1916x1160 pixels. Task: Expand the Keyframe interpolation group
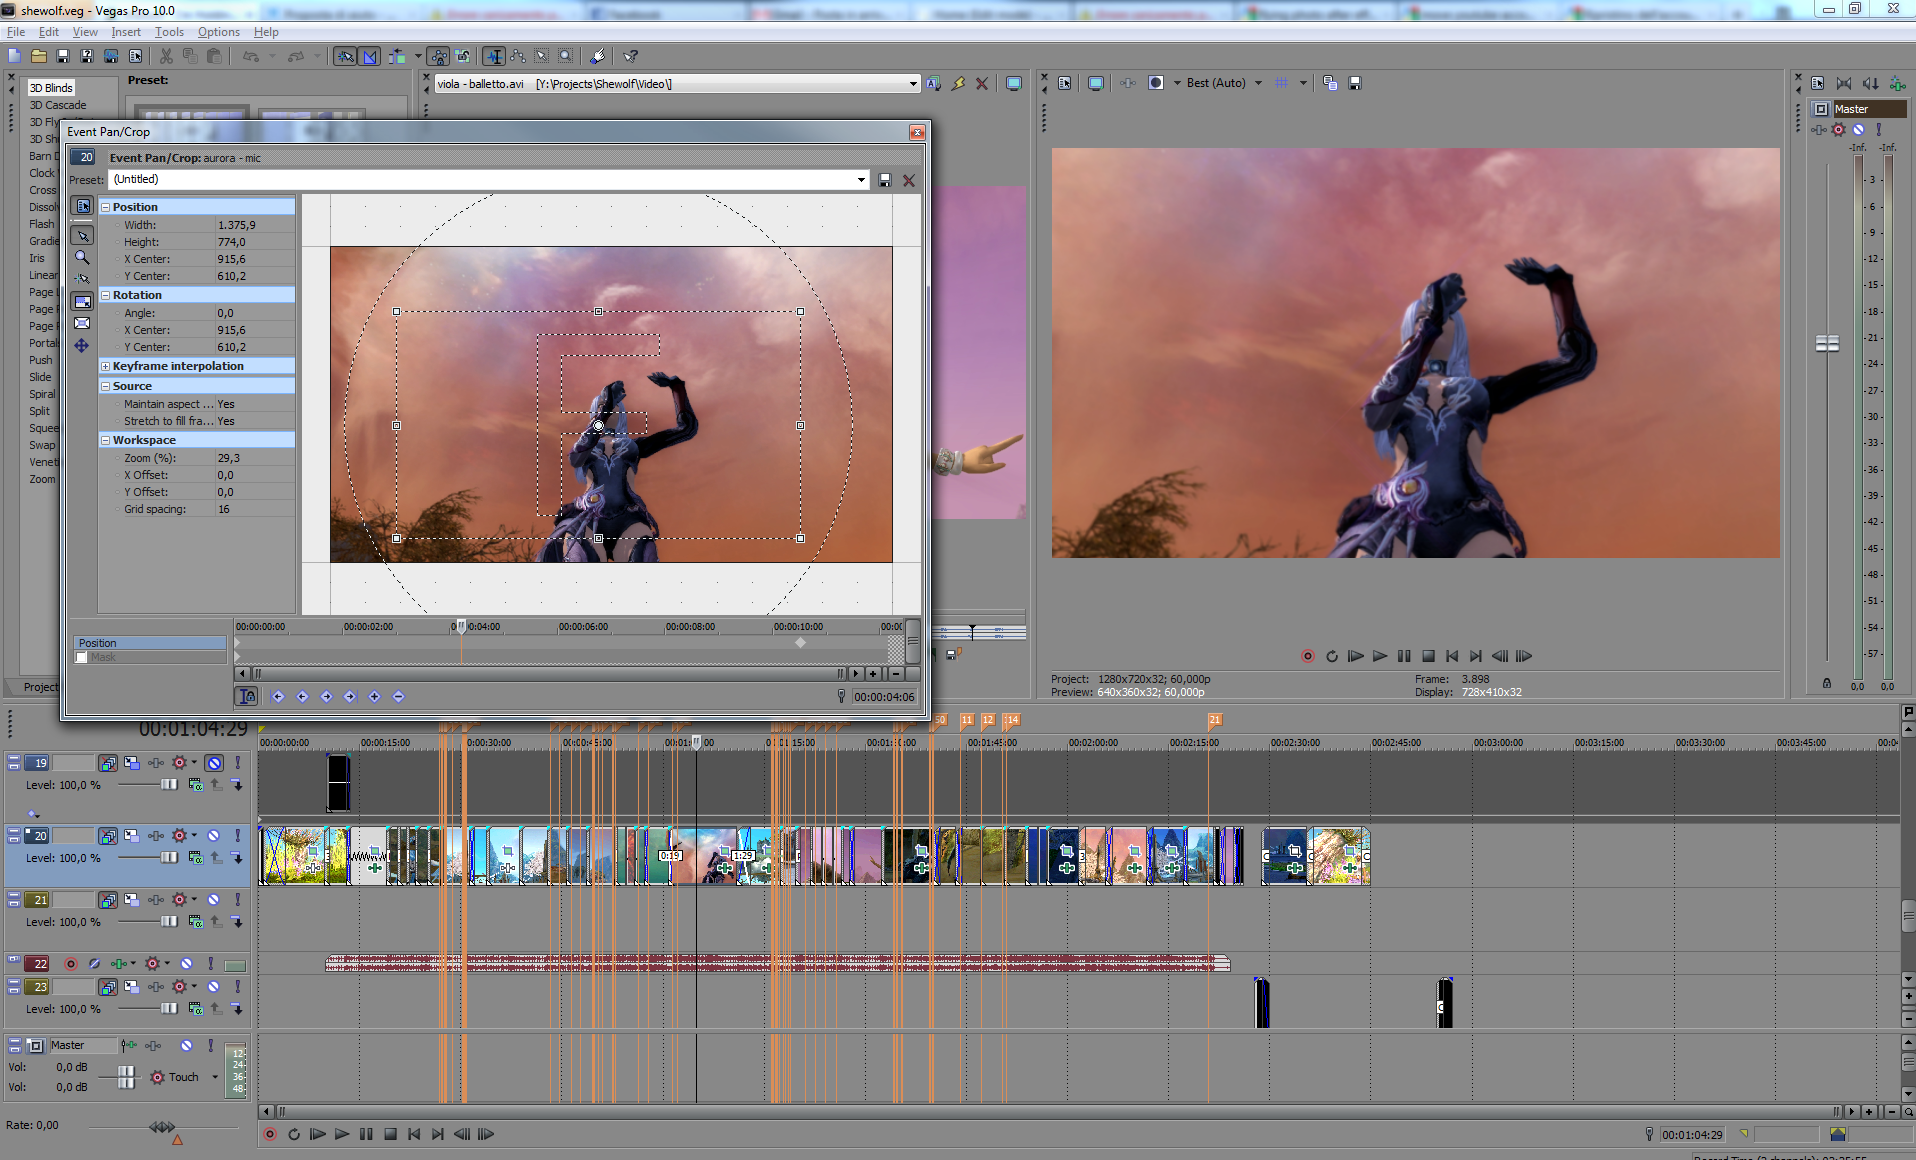[x=105, y=366]
